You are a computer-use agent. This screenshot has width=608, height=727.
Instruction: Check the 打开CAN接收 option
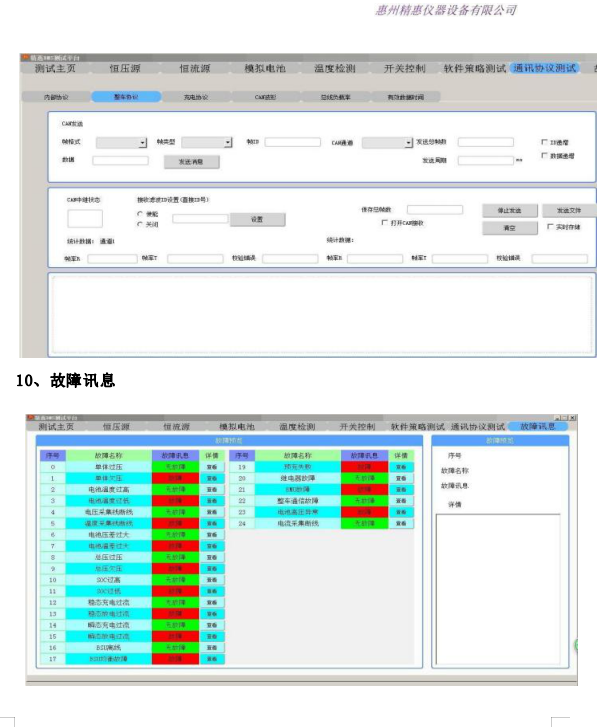[385, 222]
